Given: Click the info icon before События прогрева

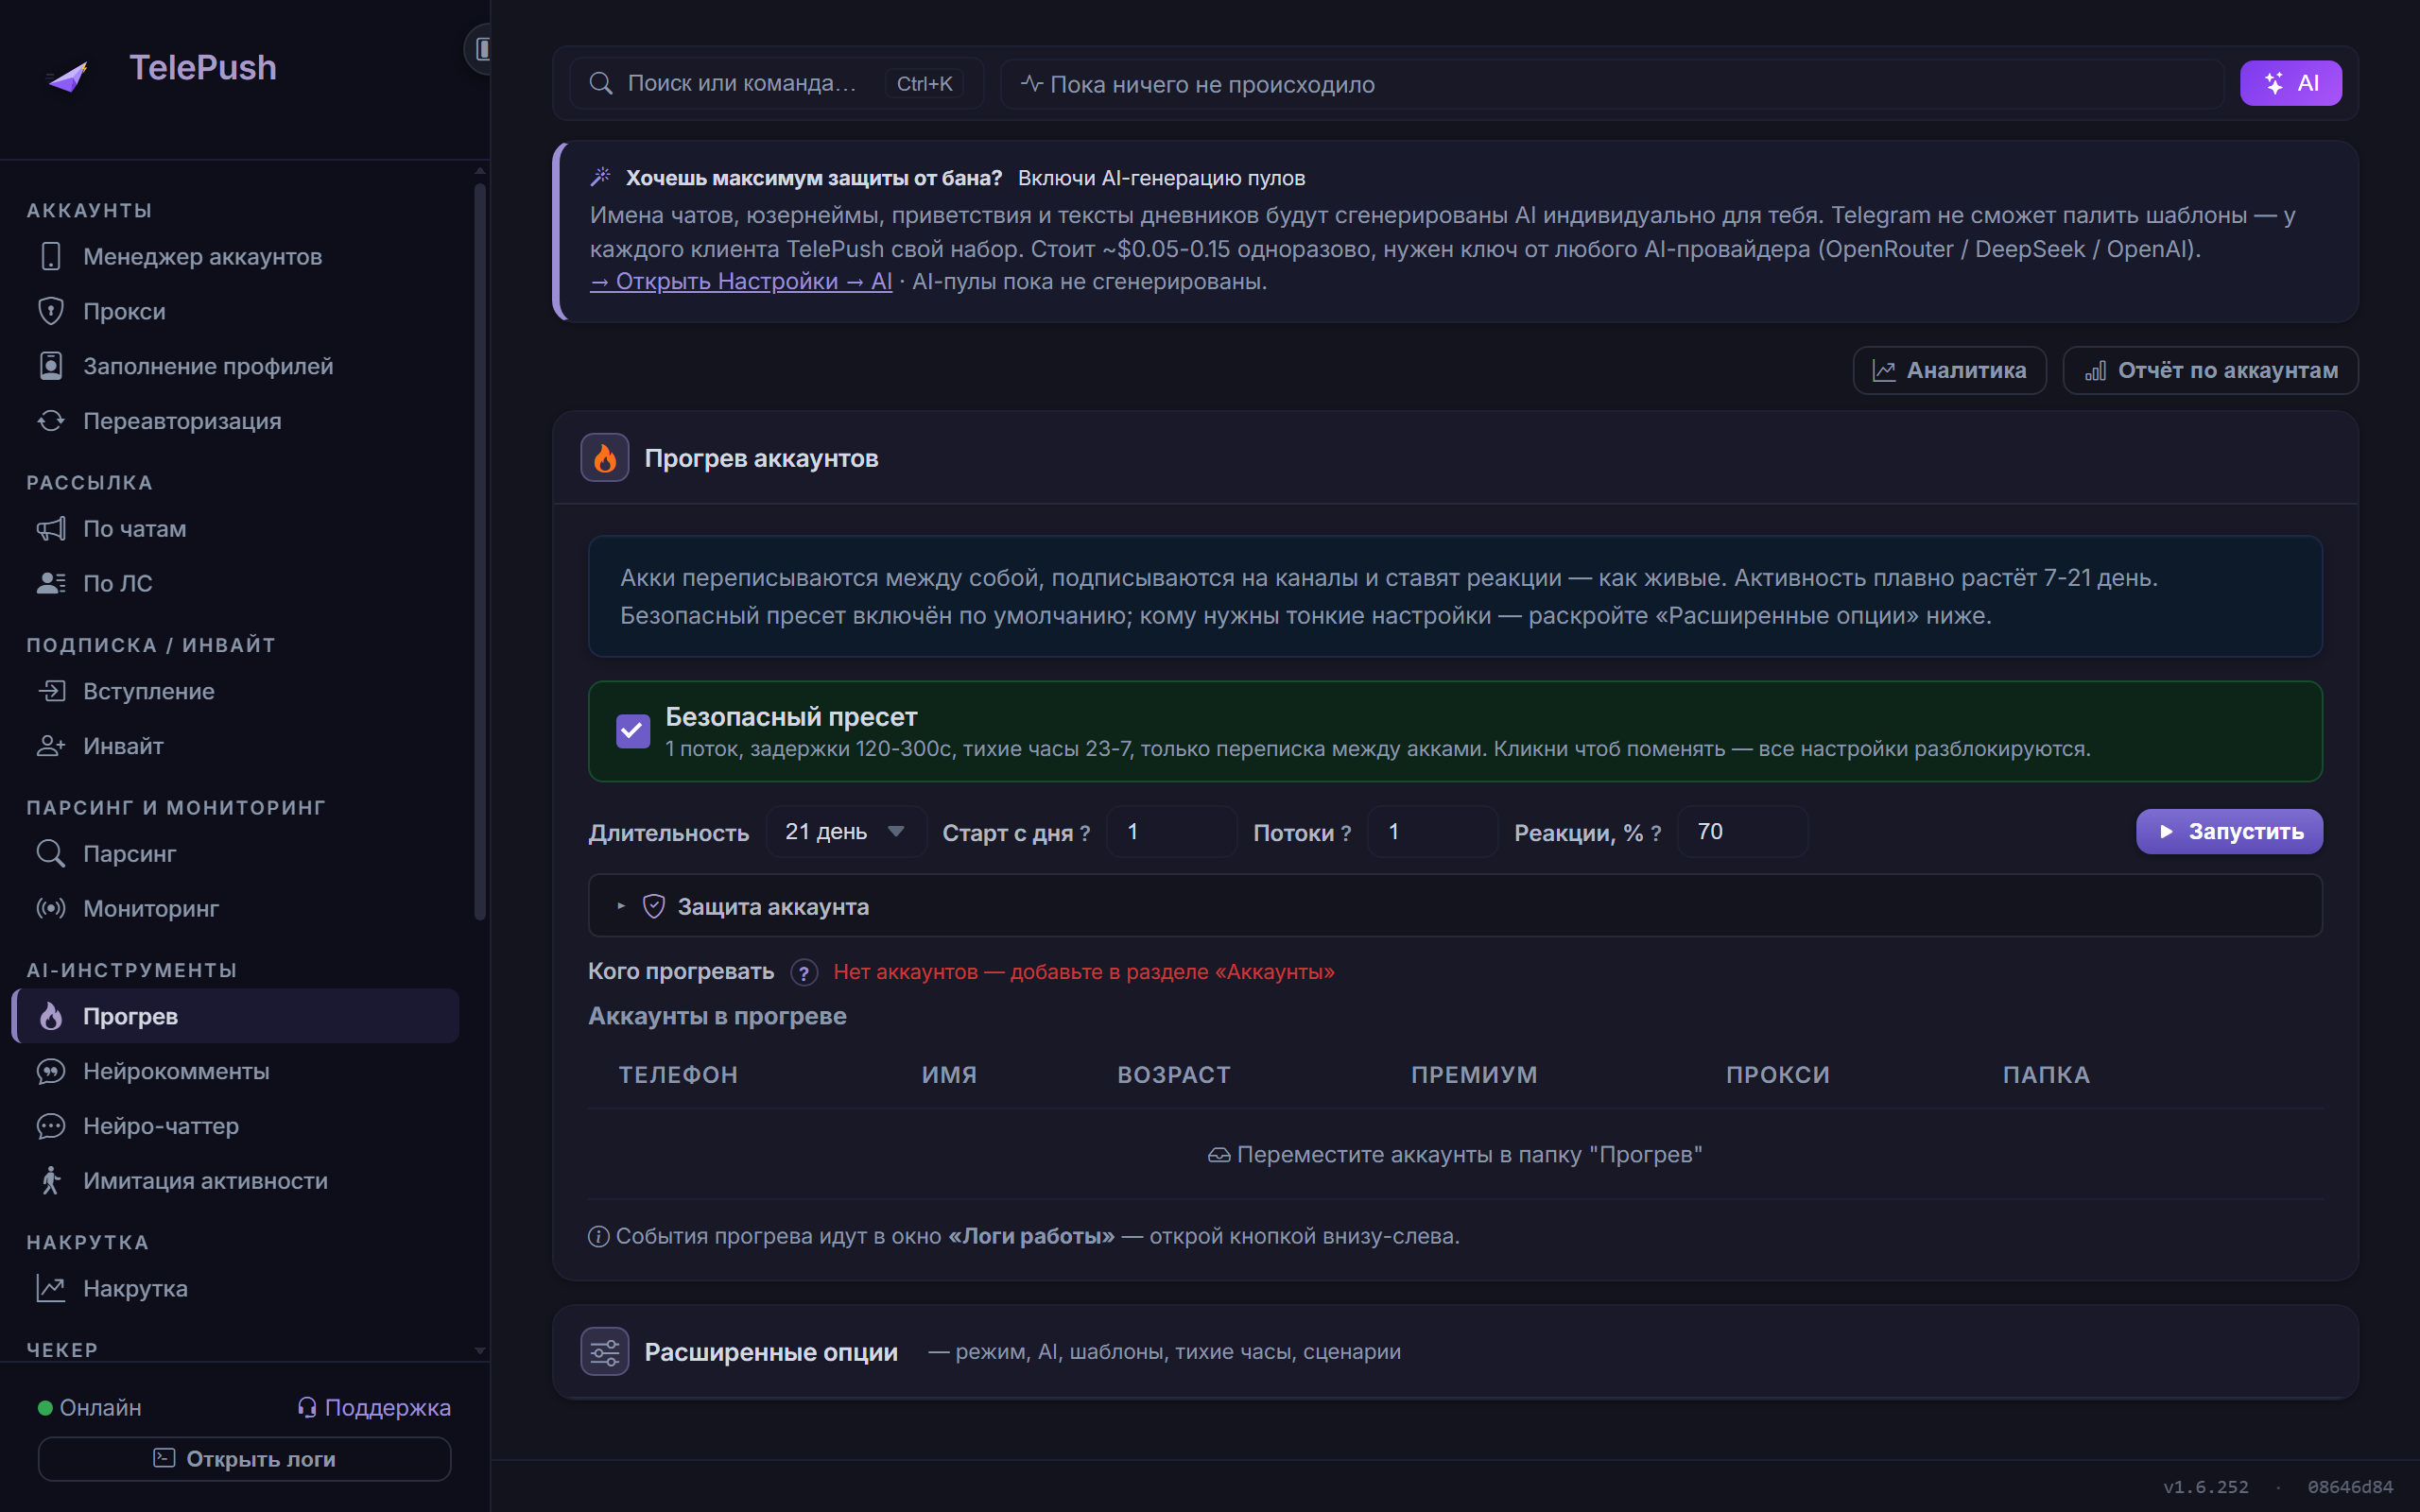Looking at the screenshot, I should pos(599,1237).
